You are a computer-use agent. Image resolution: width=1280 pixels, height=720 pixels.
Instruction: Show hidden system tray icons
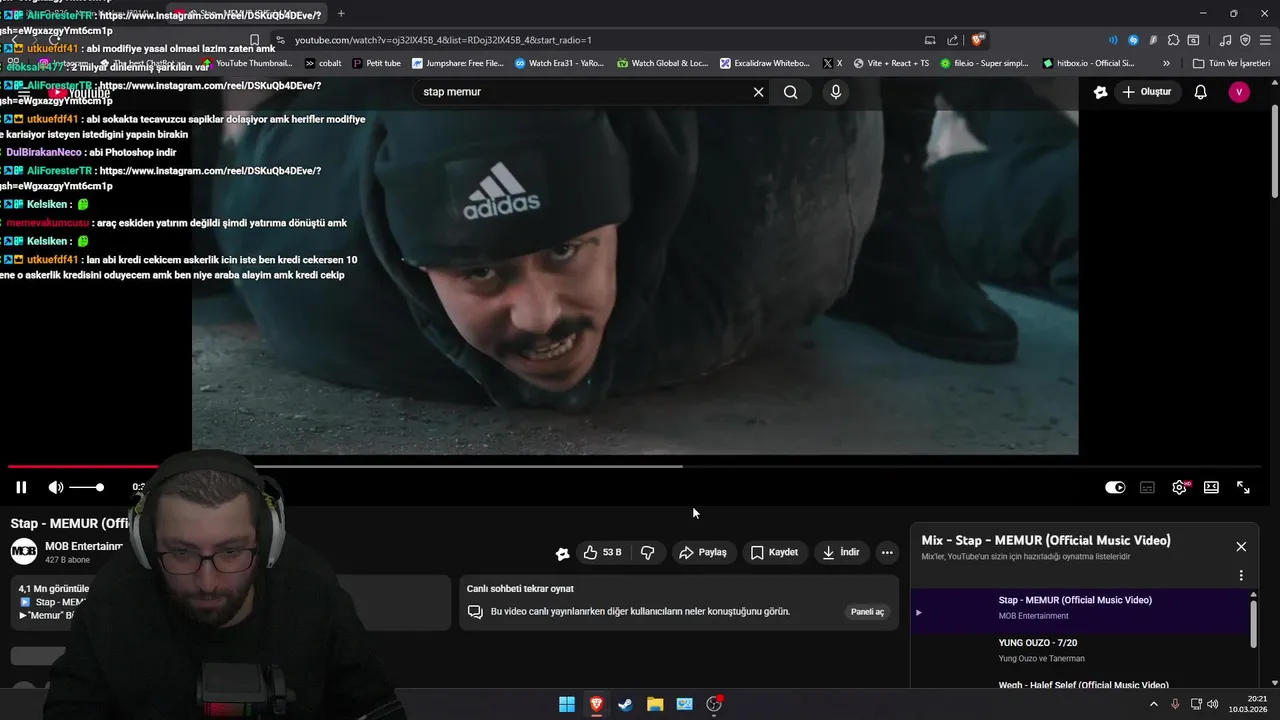point(1153,704)
